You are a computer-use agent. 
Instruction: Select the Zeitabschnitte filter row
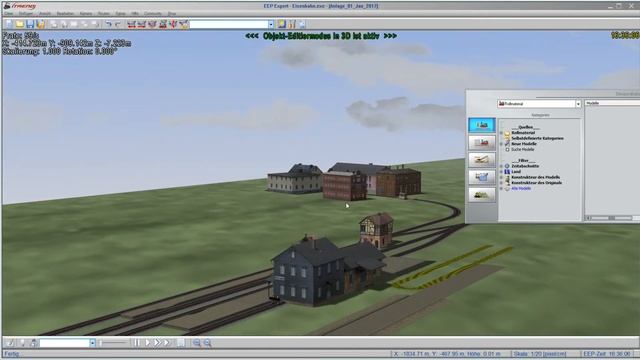[x=525, y=166]
